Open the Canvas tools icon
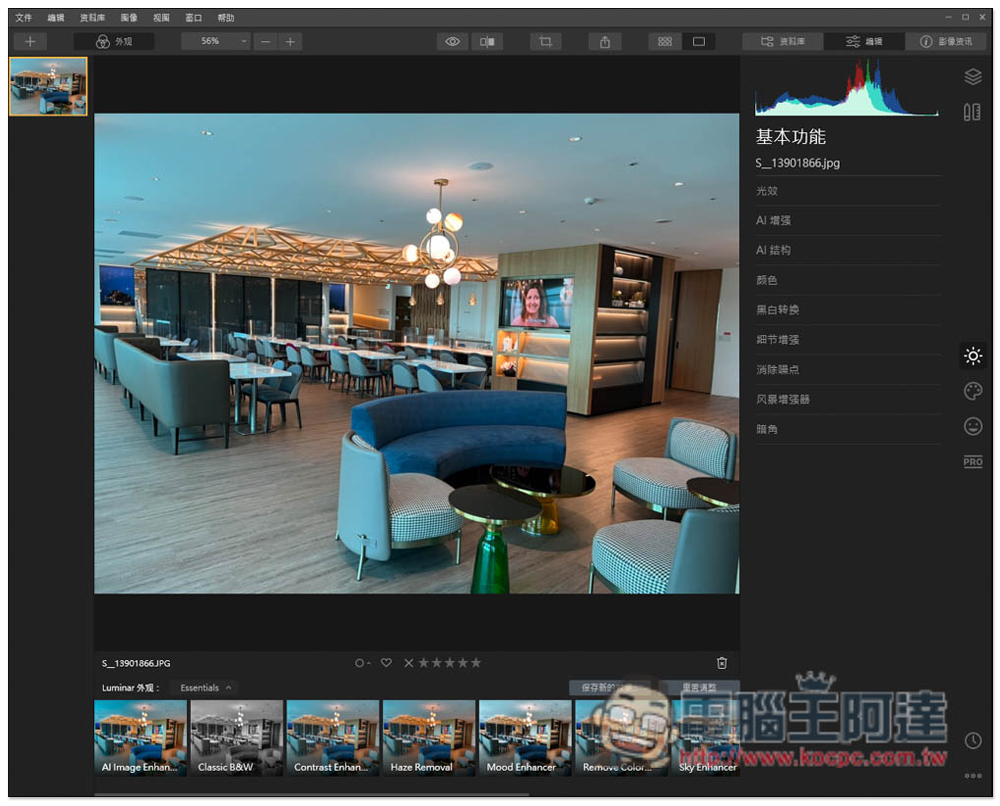 (x=972, y=112)
